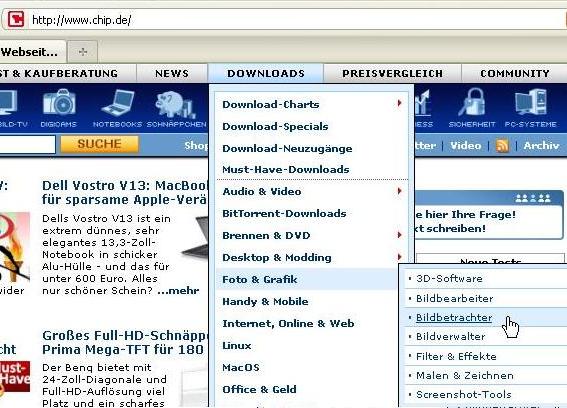Select Must-Have-Downloads menu entry
The height and width of the screenshot is (408, 567).
(286, 170)
